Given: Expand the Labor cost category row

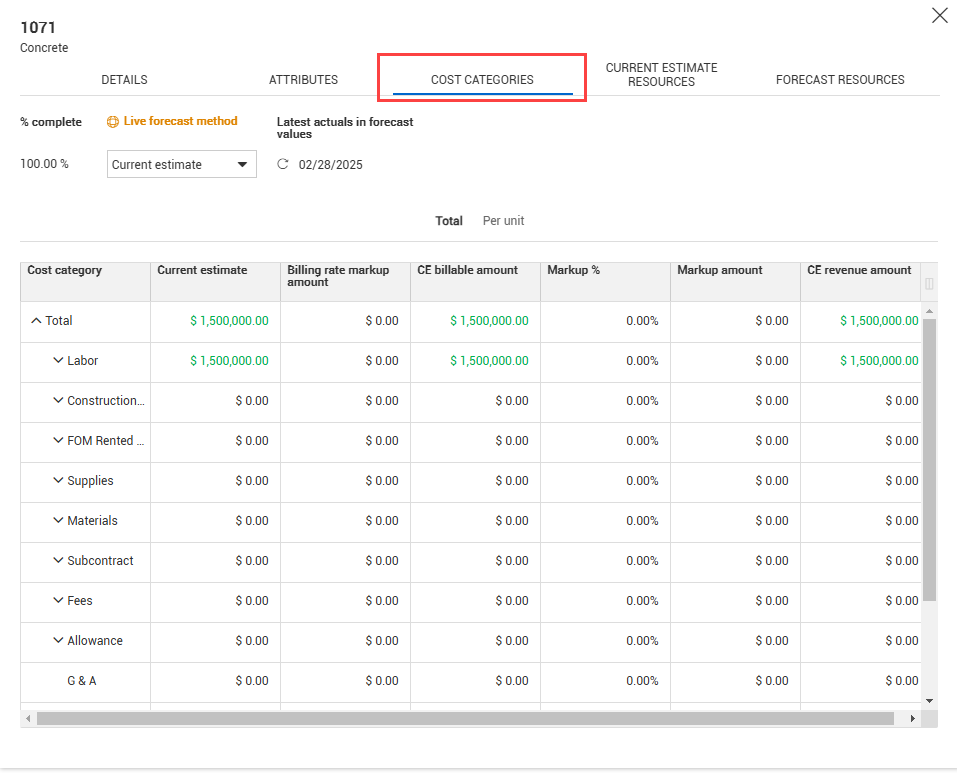Looking at the screenshot, I should (58, 361).
